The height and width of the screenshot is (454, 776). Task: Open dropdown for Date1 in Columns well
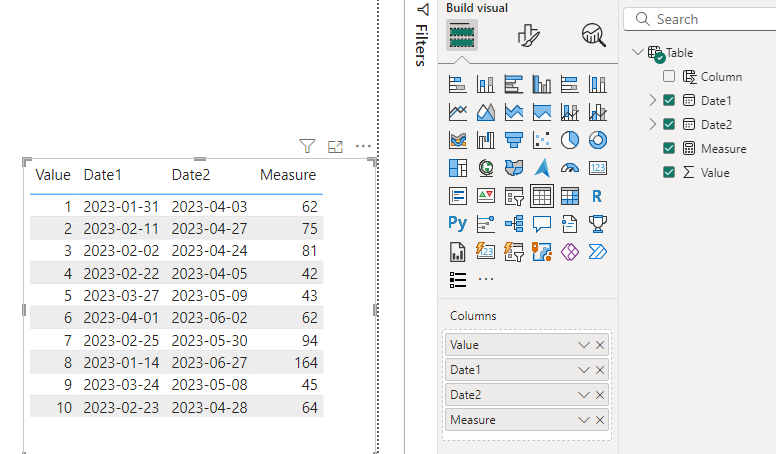click(x=583, y=370)
